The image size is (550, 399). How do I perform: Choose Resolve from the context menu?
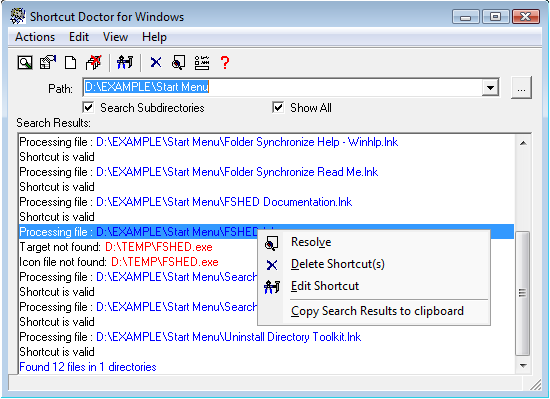click(374, 242)
